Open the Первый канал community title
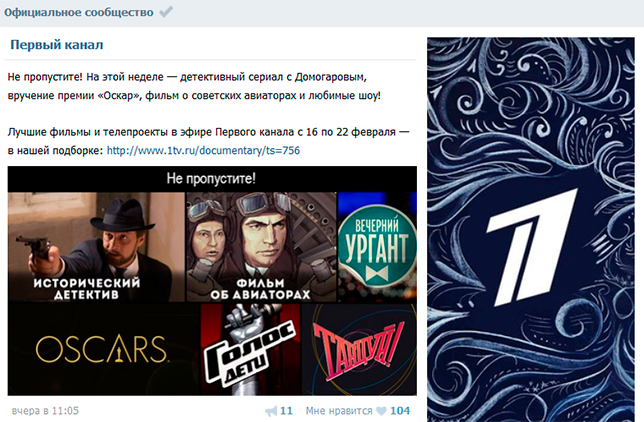 click(57, 44)
